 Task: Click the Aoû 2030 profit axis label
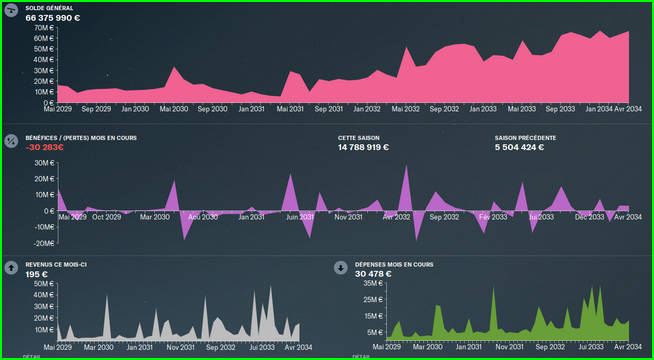203,217
